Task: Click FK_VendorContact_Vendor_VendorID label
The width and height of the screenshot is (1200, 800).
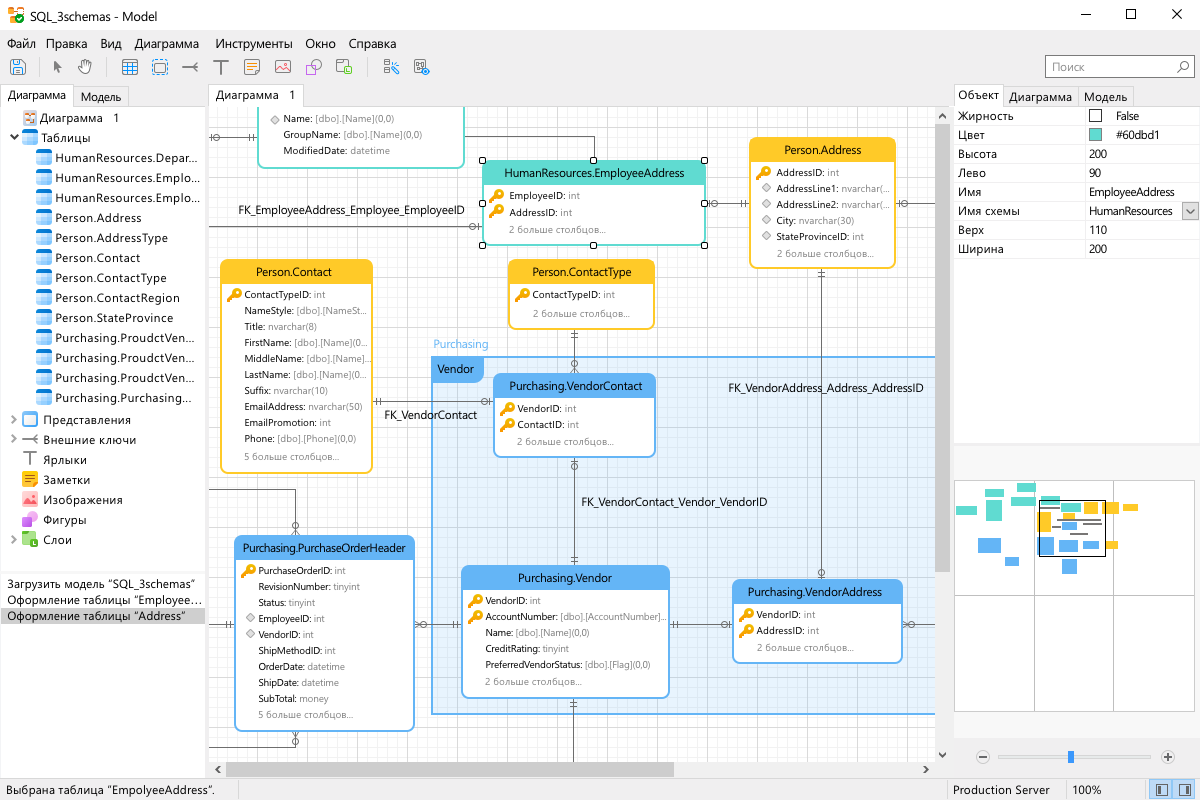Action: [x=674, y=502]
